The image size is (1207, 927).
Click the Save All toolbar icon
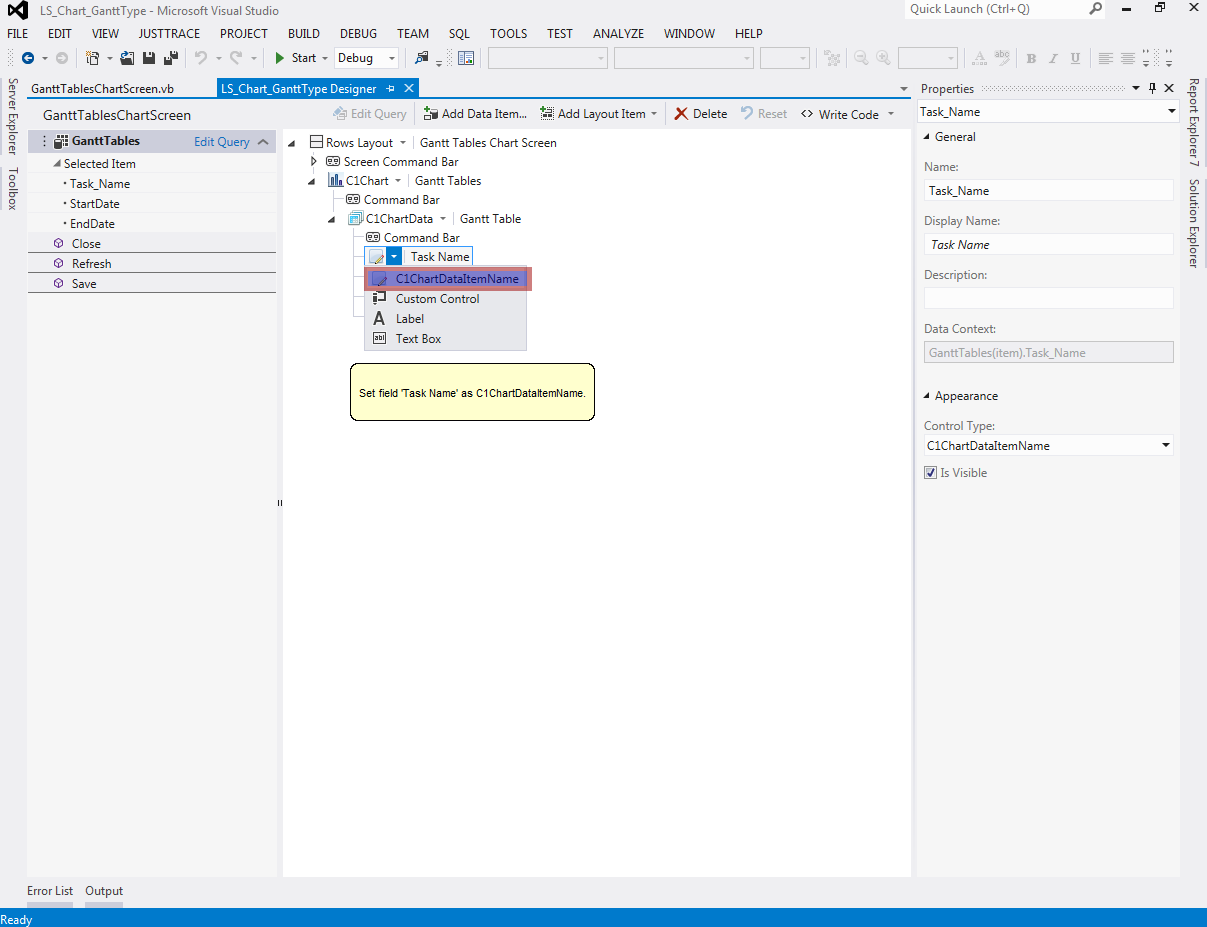click(x=170, y=58)
